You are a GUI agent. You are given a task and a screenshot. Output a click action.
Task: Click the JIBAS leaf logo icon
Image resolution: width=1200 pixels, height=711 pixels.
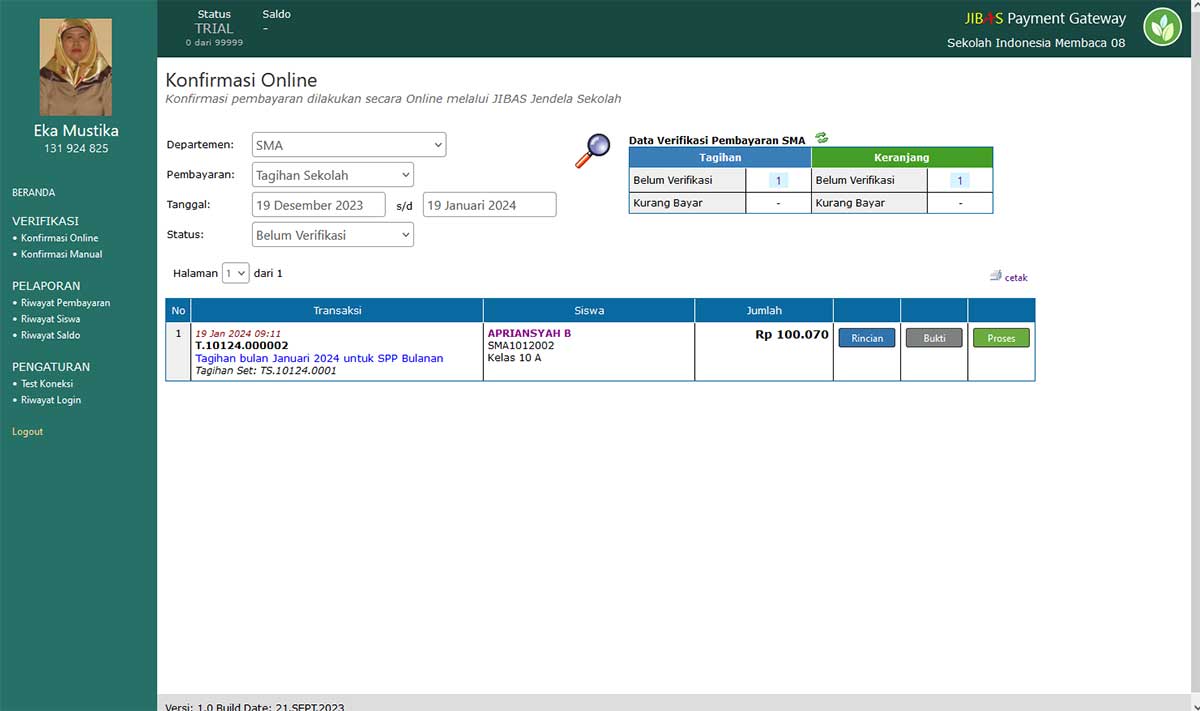click(x=1162, y=27)
